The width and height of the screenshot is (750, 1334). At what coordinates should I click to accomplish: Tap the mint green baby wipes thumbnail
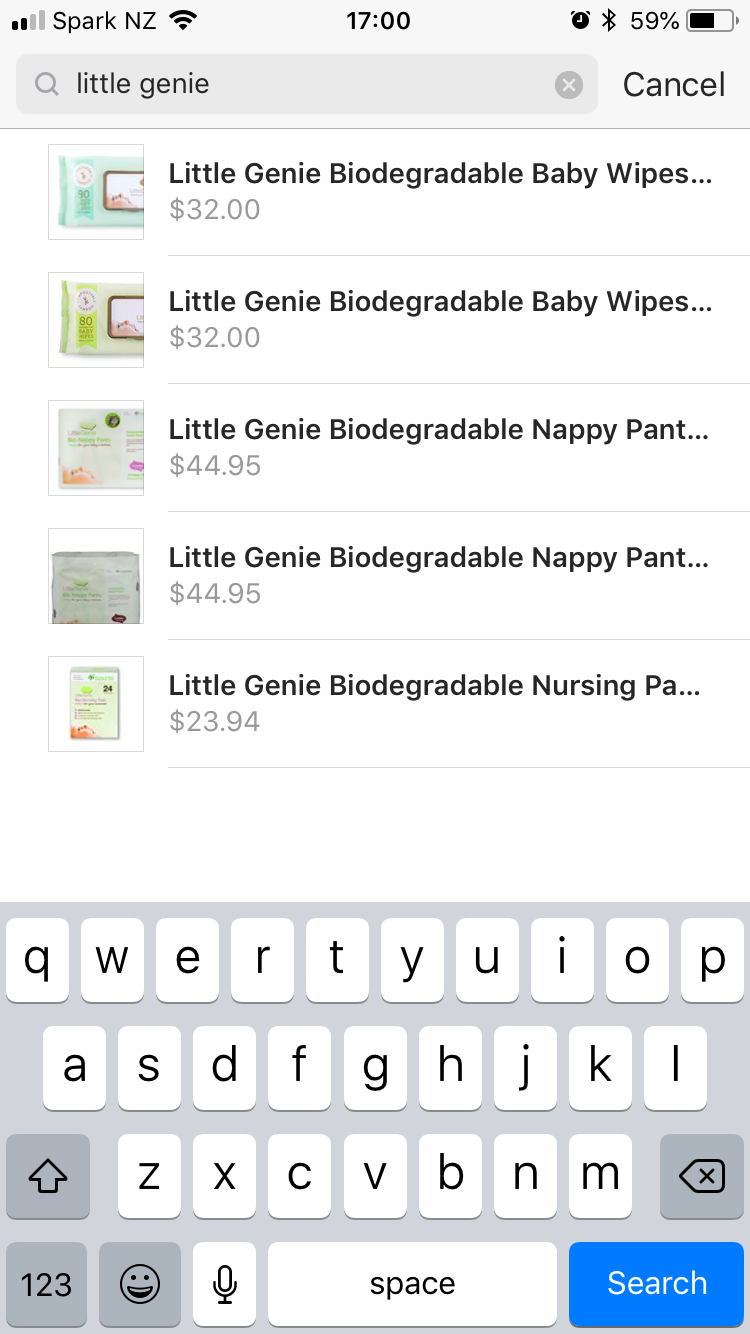pos(96,192)
